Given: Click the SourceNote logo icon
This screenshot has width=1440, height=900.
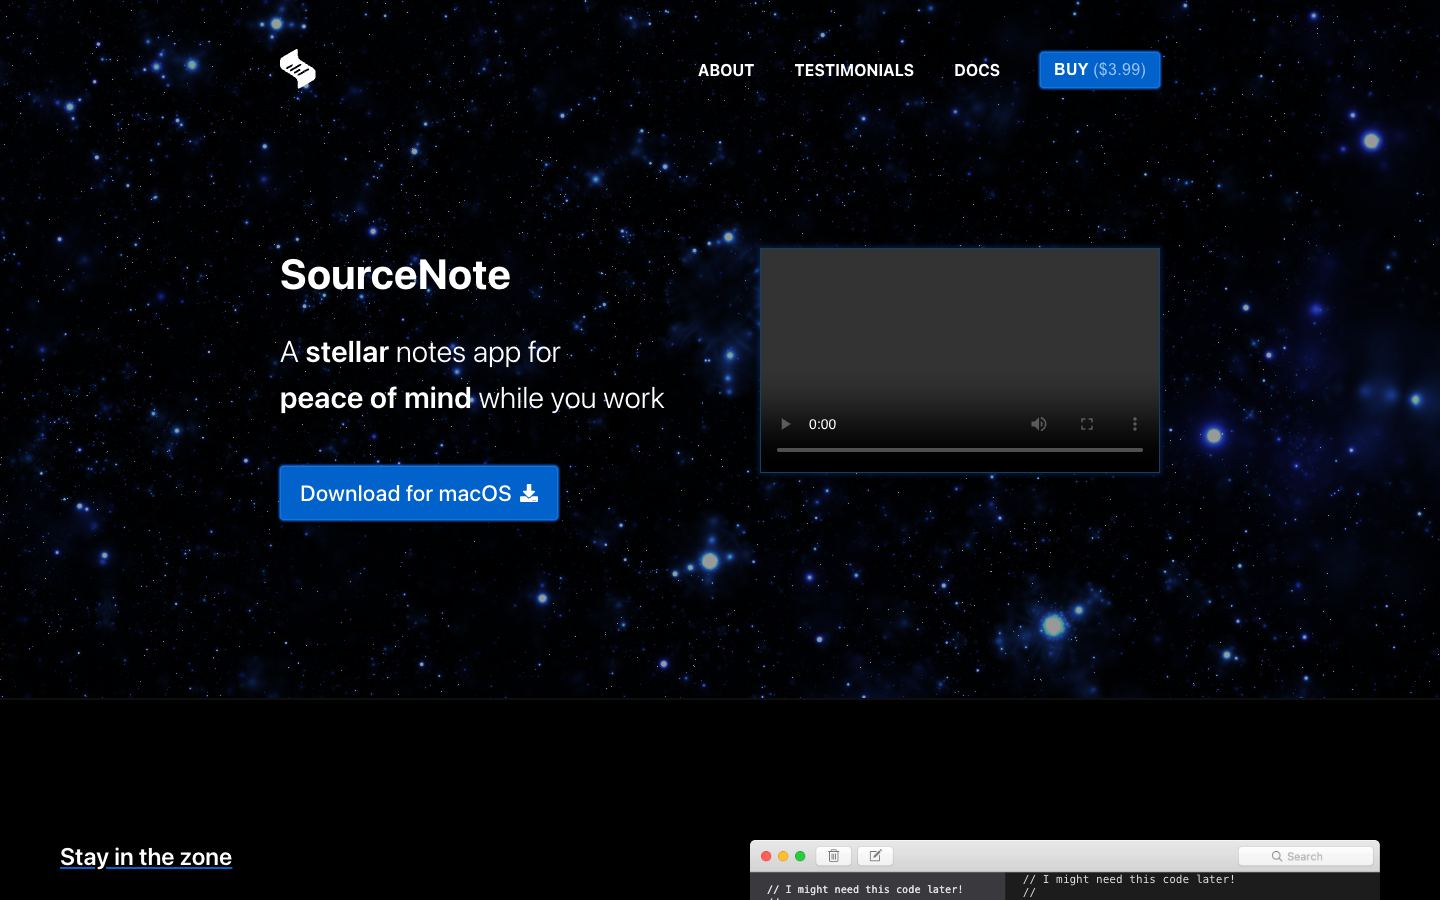Looking at the screenshot, I should tap(298, 69).
